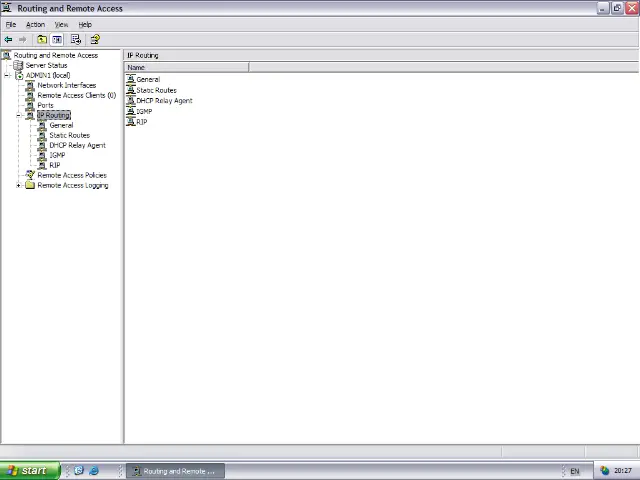Select Server Status in the tree
The height and width of the screenshot is (480, 640).
pyautogui.click(x=46, y=65)
